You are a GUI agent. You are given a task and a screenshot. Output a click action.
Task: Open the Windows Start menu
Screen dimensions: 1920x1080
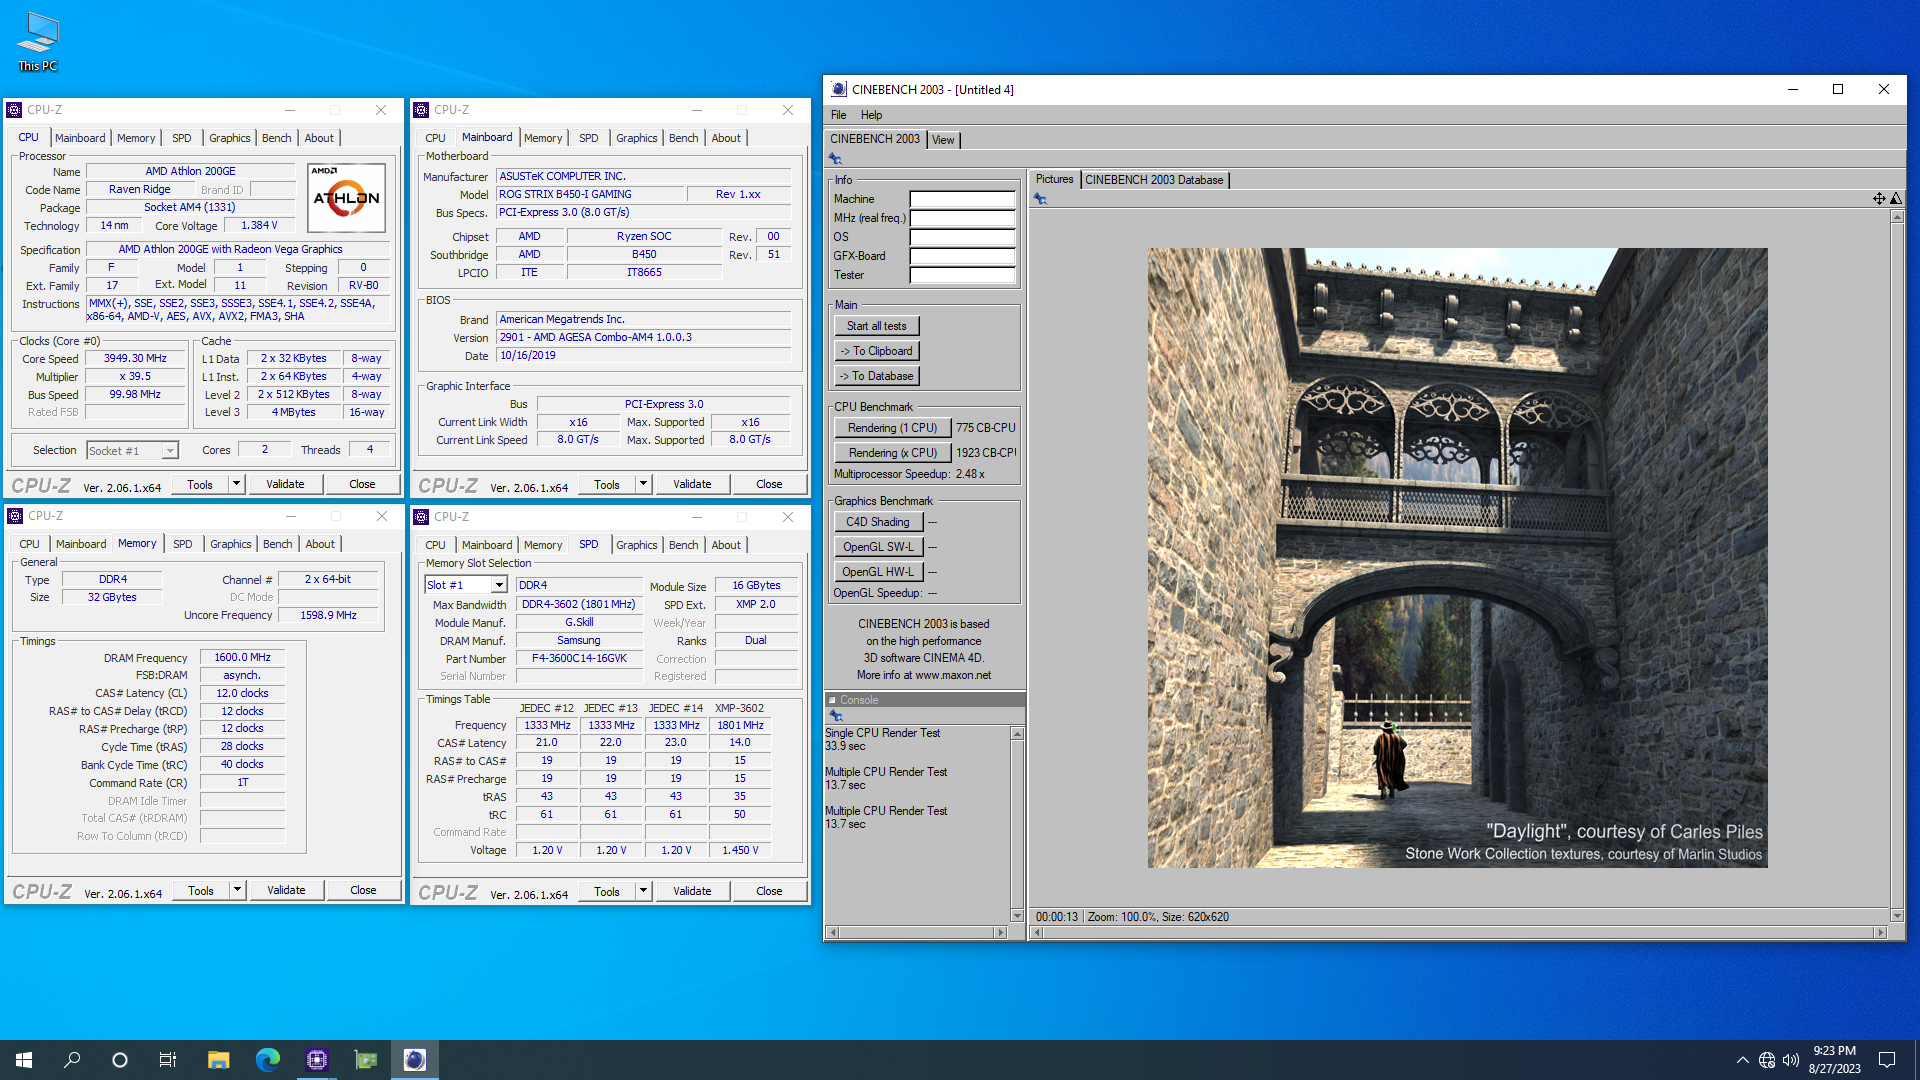[24, 1060]
